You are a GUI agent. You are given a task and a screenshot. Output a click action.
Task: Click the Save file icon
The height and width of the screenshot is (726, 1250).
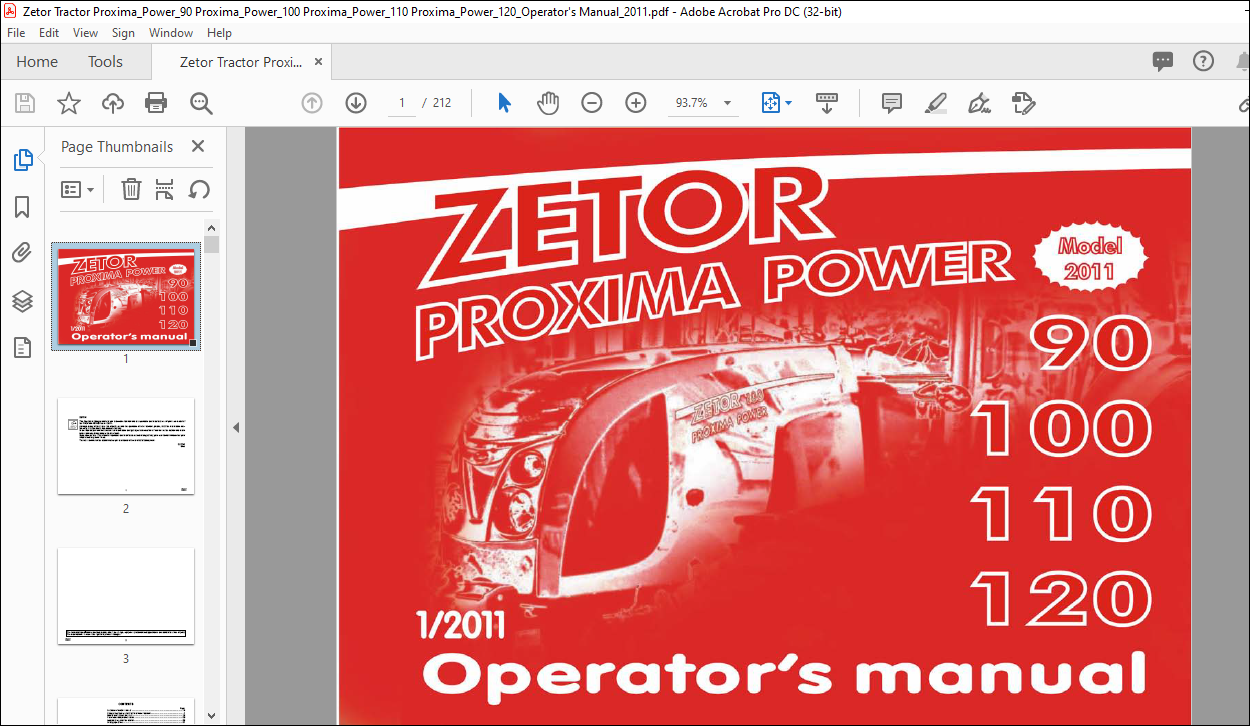tap(25, 103)
